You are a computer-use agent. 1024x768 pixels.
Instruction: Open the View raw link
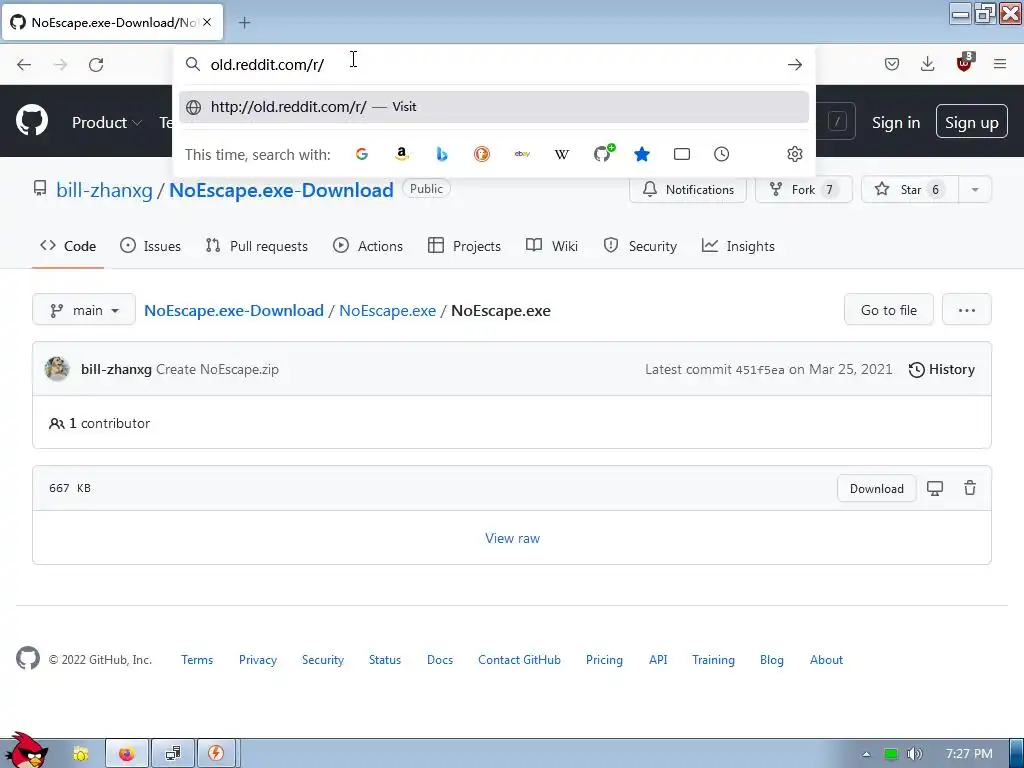click(513, 538)
